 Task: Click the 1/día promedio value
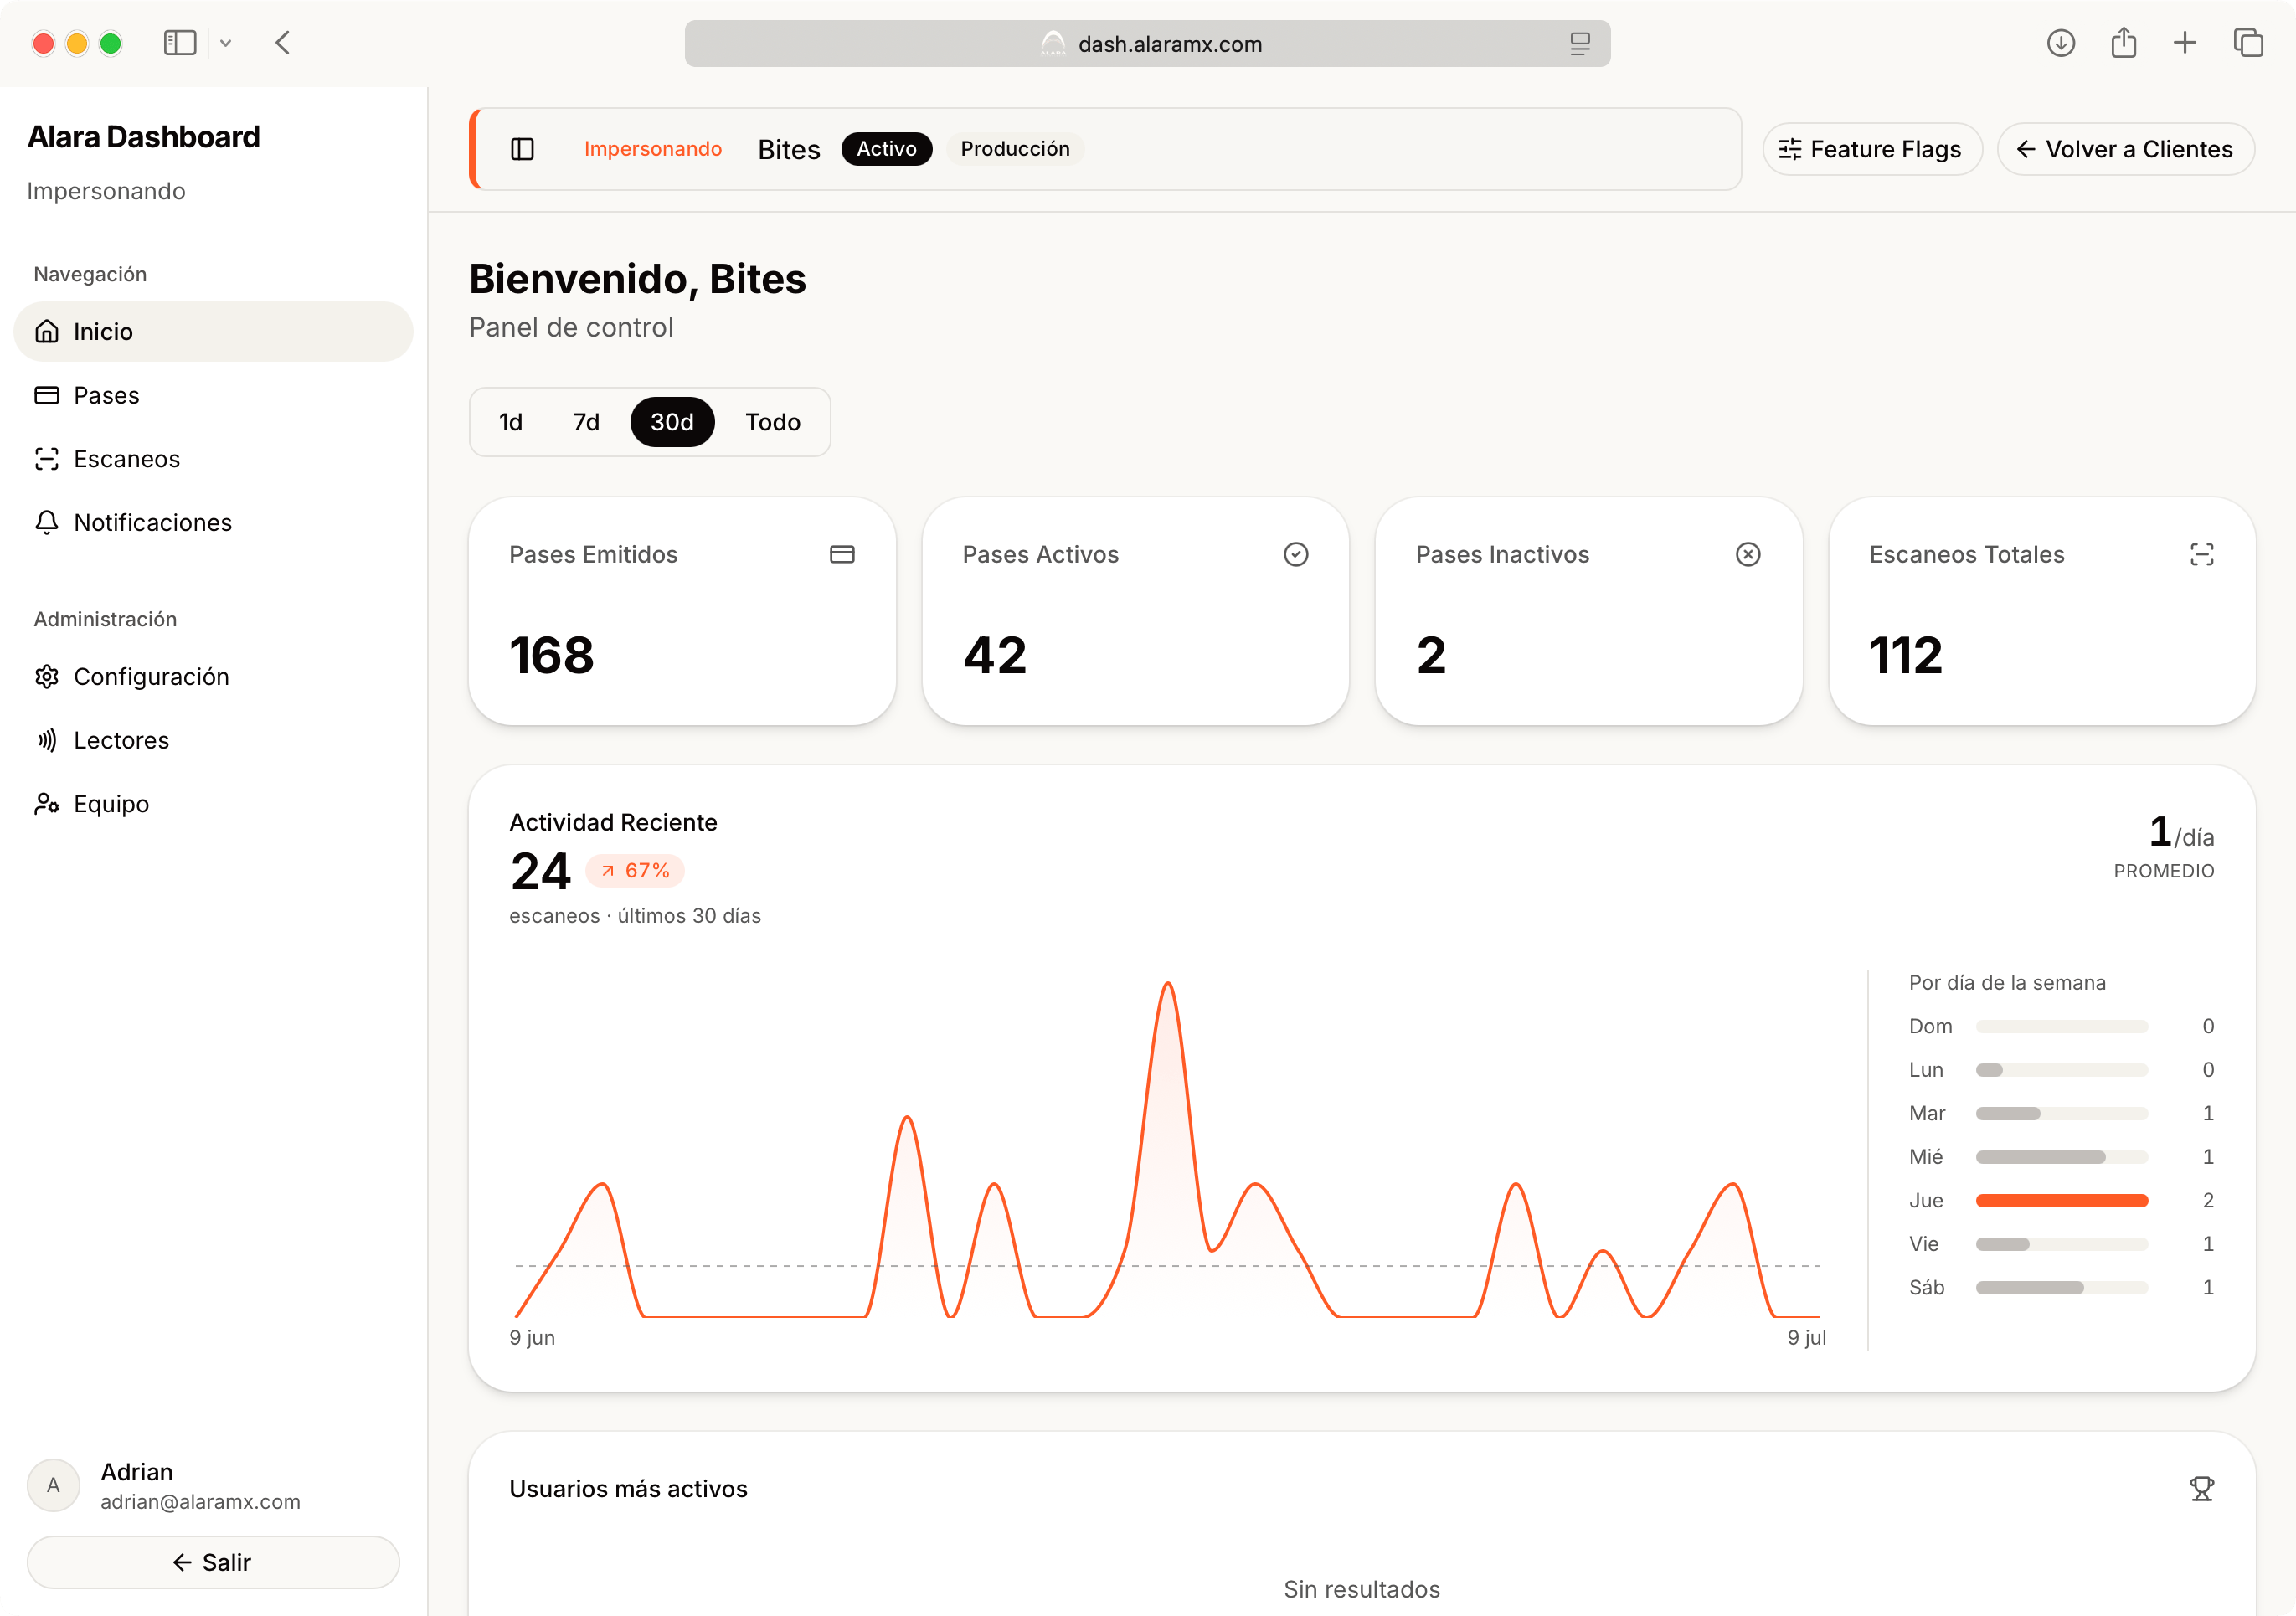[x=2181, y=833]
